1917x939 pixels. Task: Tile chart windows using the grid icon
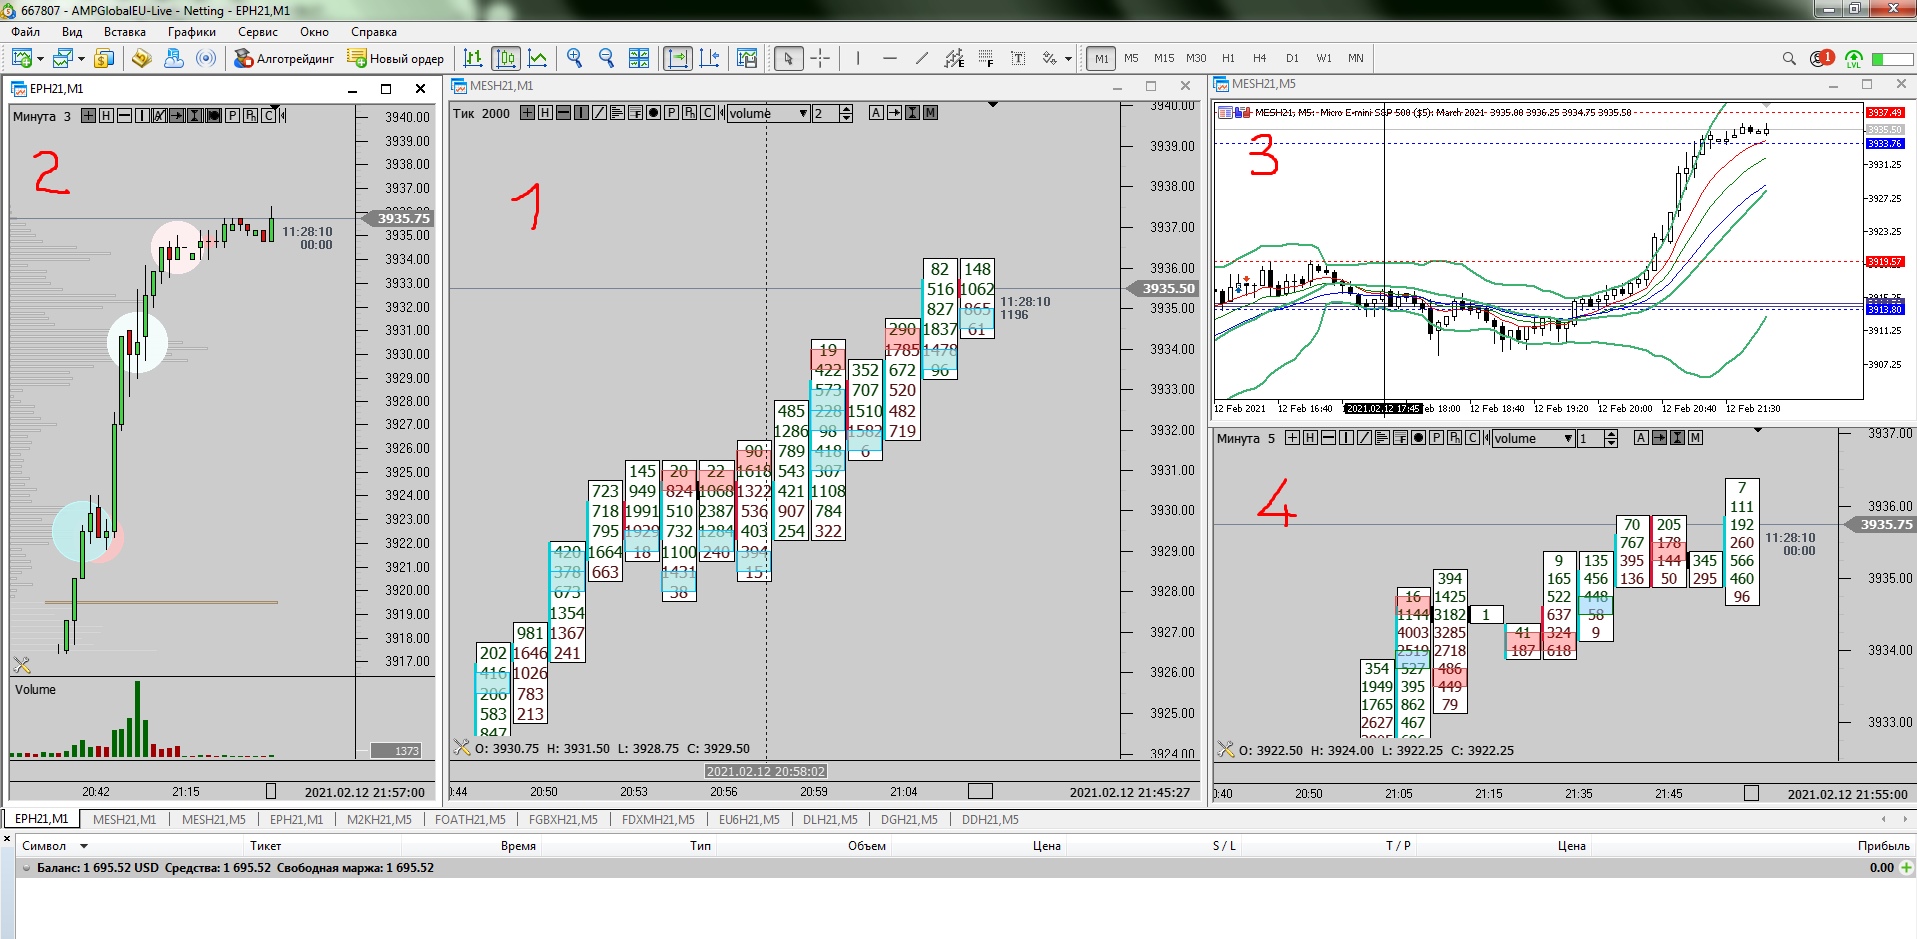(x=639, y=58)
